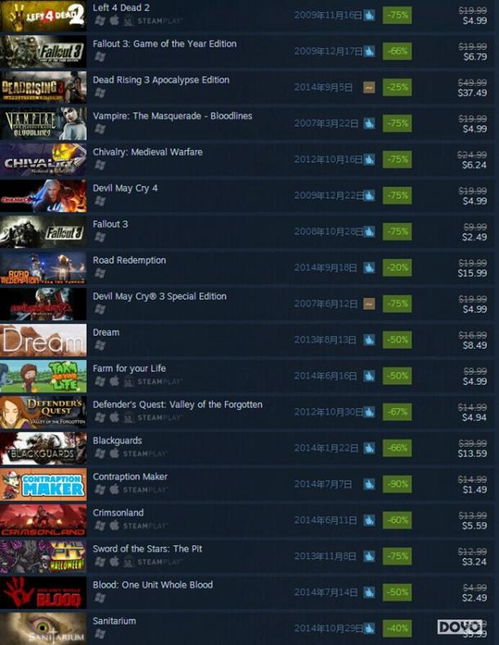499x645 pixels.
Task: Click thumbs-up icon on Road Redemption row
Action: click(369, 268)
